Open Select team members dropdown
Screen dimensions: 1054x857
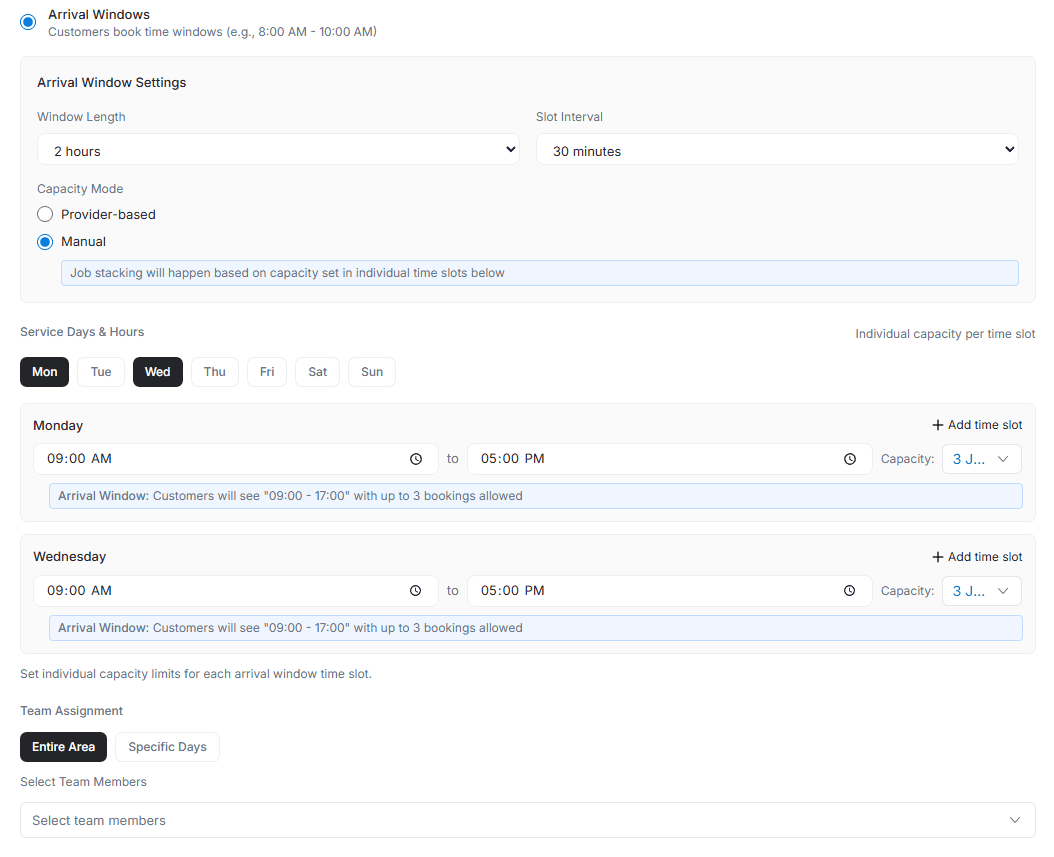[x=527, y=820]
